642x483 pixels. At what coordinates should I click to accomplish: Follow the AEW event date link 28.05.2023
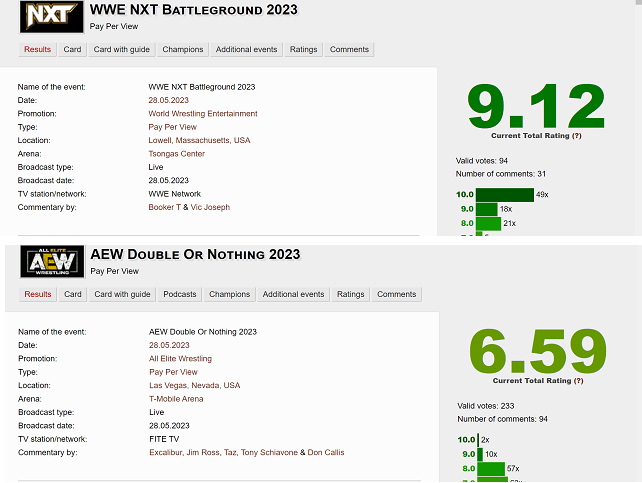coord(169,345)
